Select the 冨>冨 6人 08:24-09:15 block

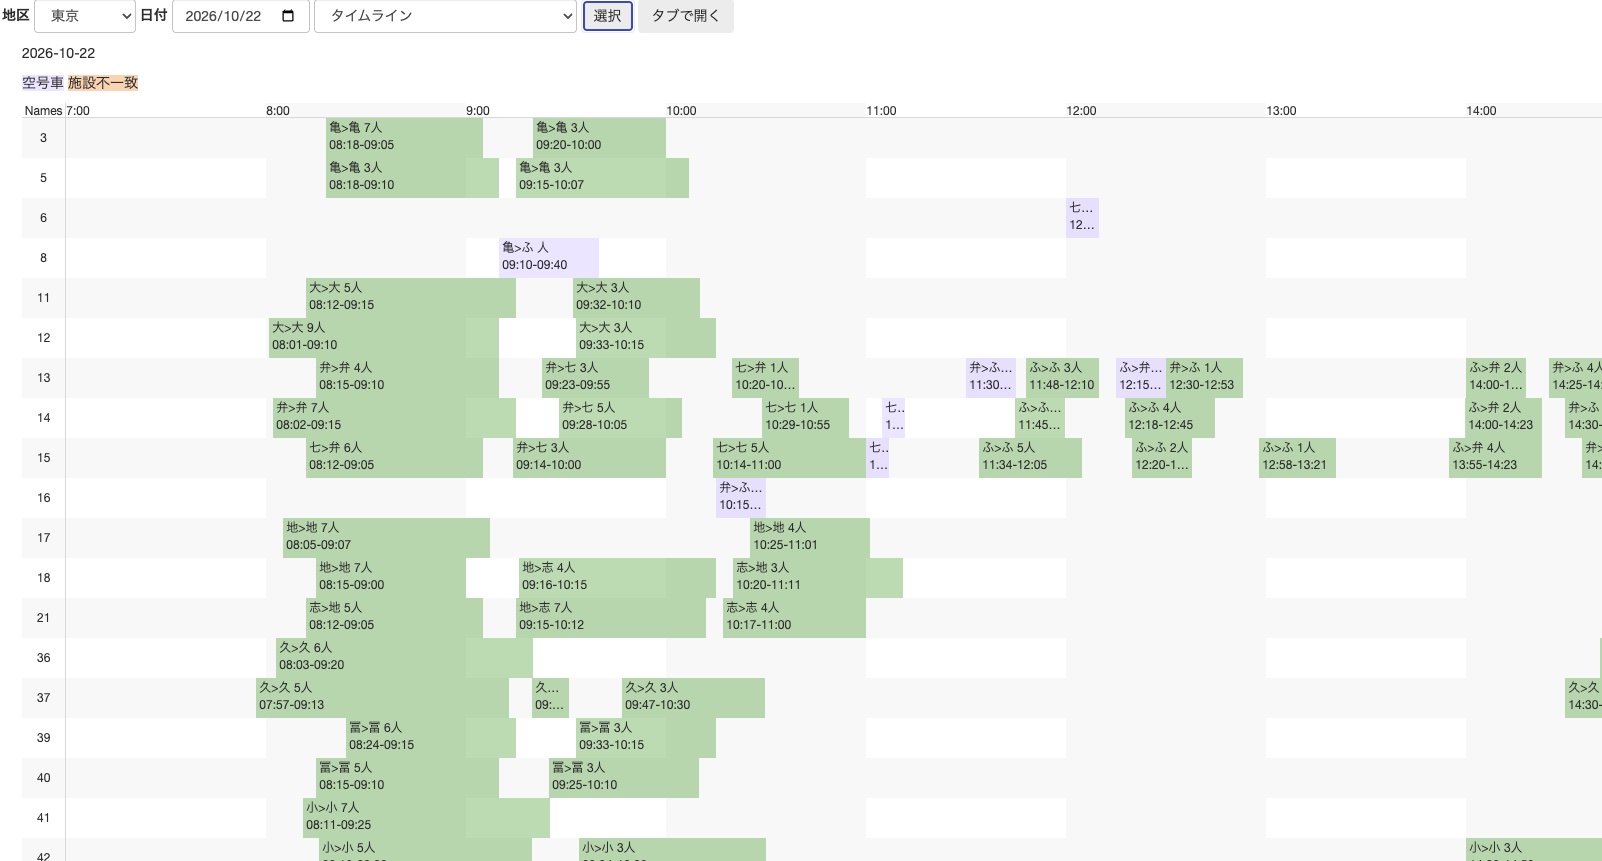pos(431,737)
